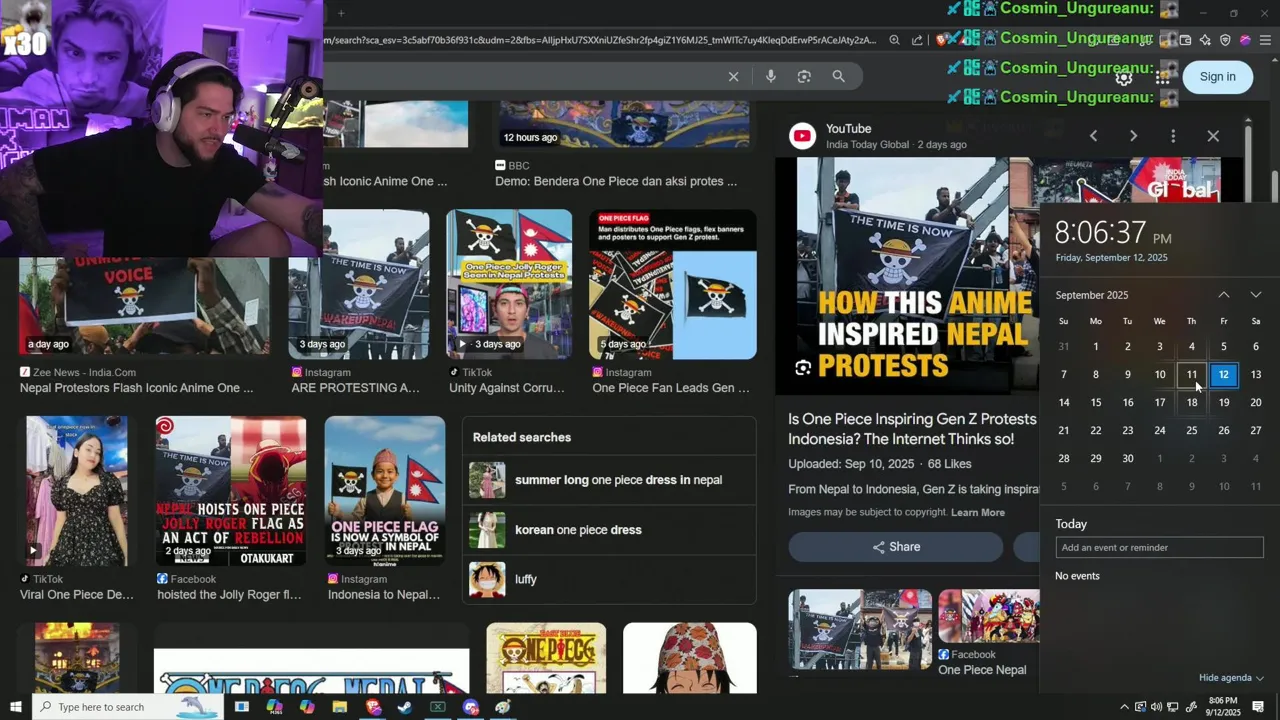Click the share page icon in address bar
Image resolution: width=1280 pixels, height=720 pixels.
(x=917, y=40)
